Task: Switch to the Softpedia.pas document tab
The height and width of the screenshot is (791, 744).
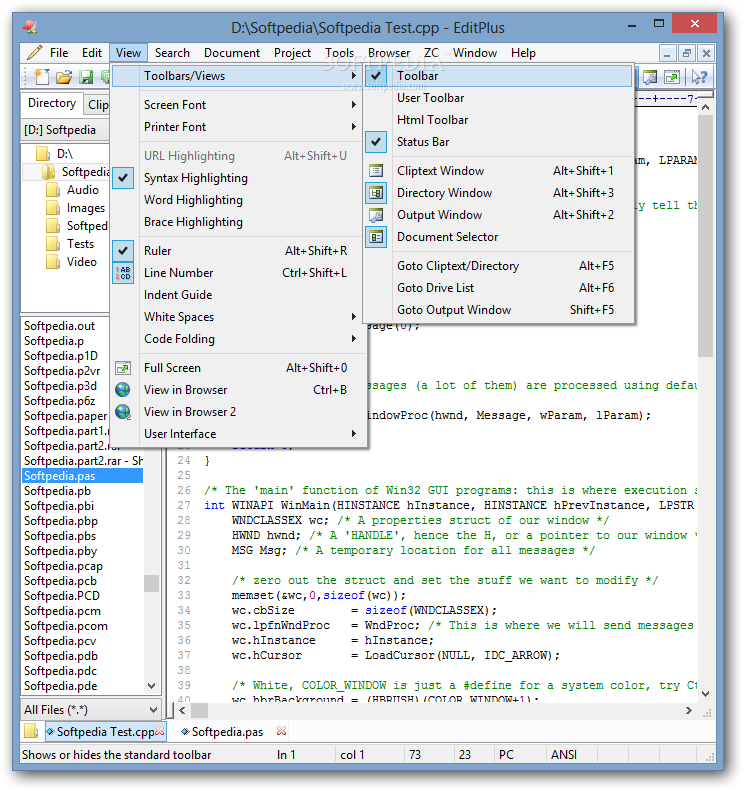Action: click(x=227, y=731)
